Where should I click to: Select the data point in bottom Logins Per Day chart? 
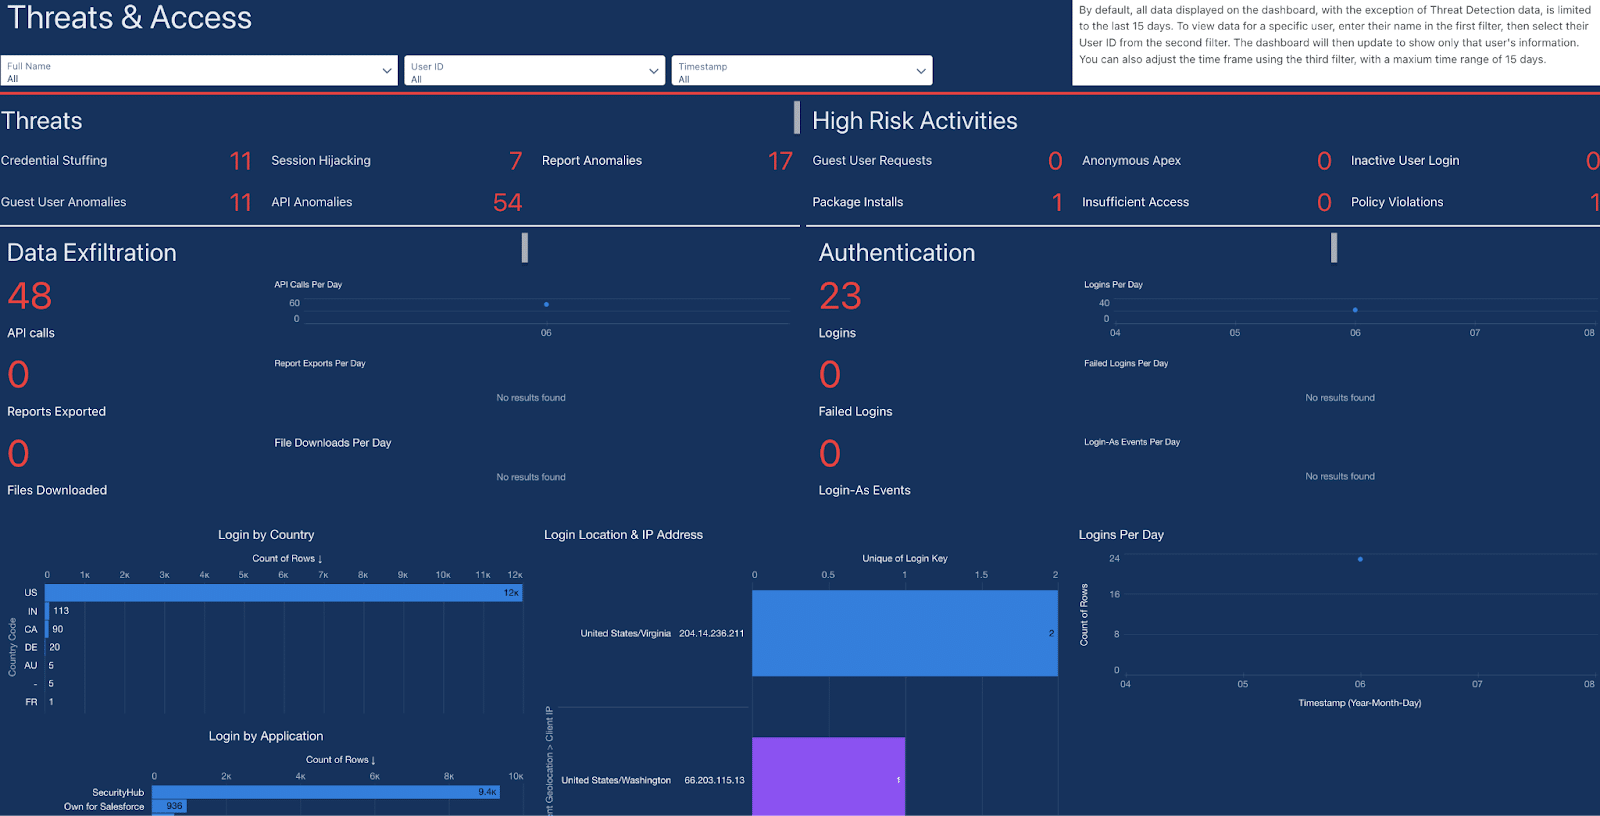1360,559
